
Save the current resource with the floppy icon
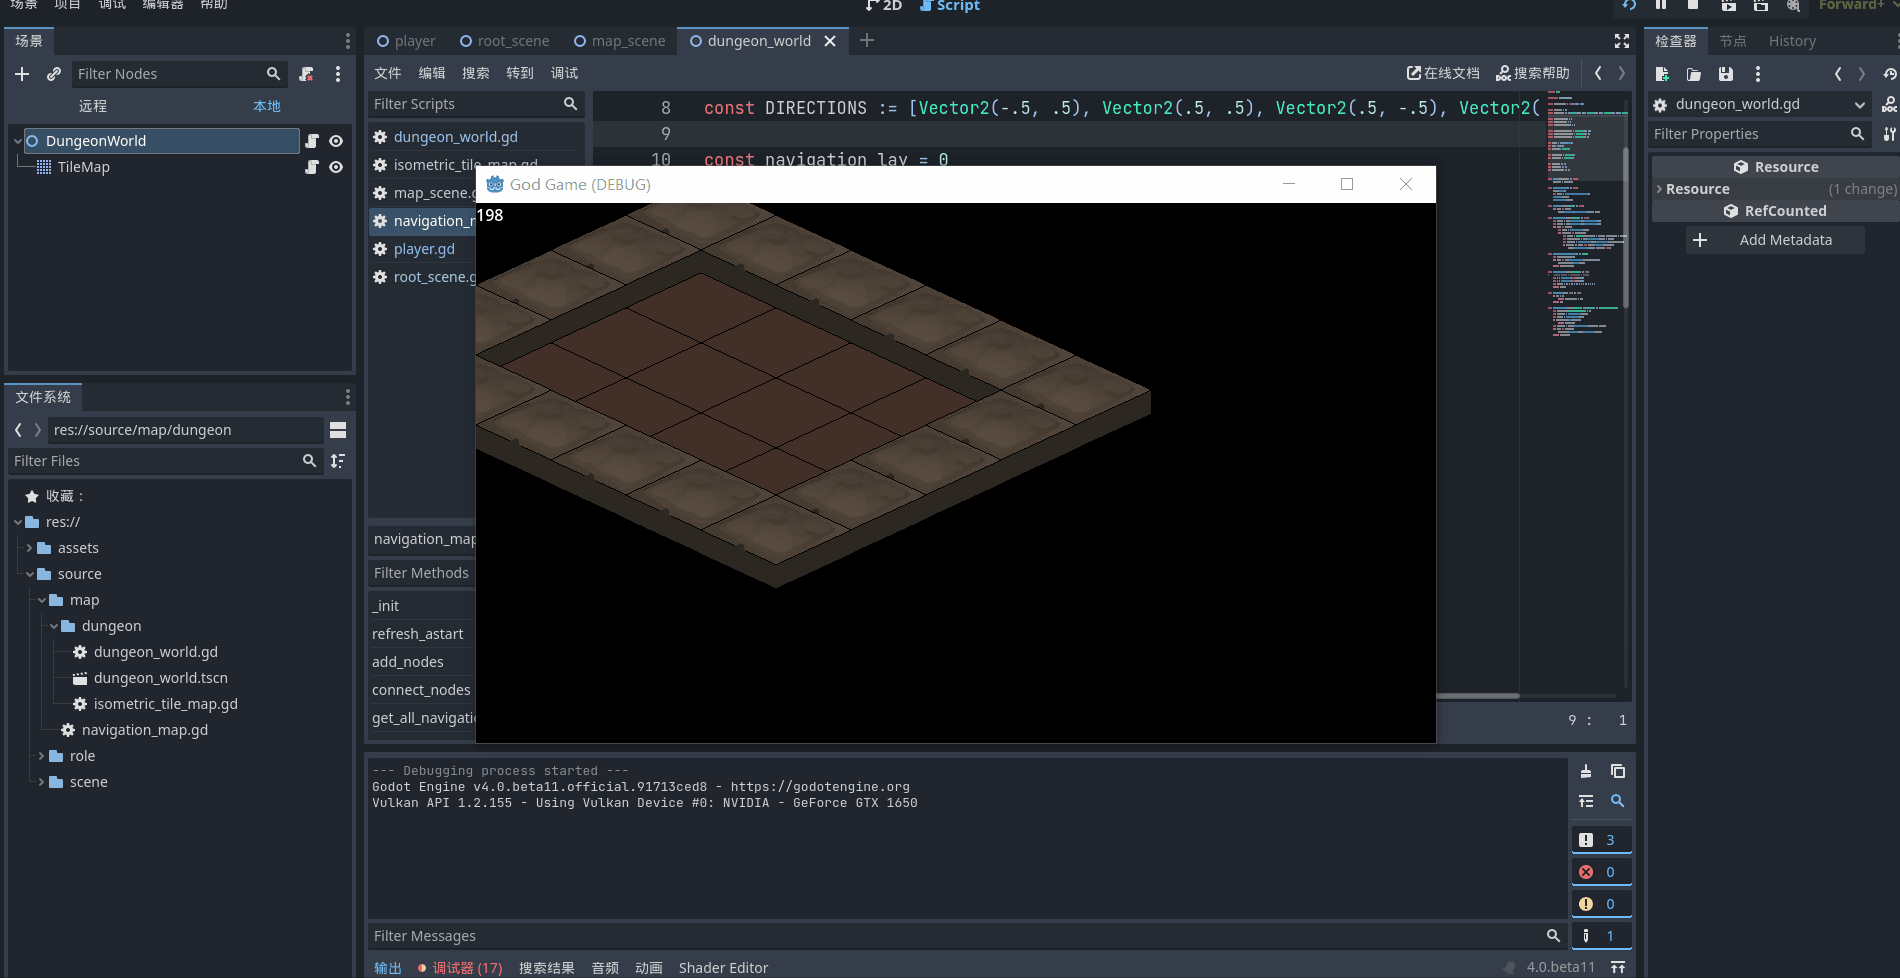pos(1724,74)
